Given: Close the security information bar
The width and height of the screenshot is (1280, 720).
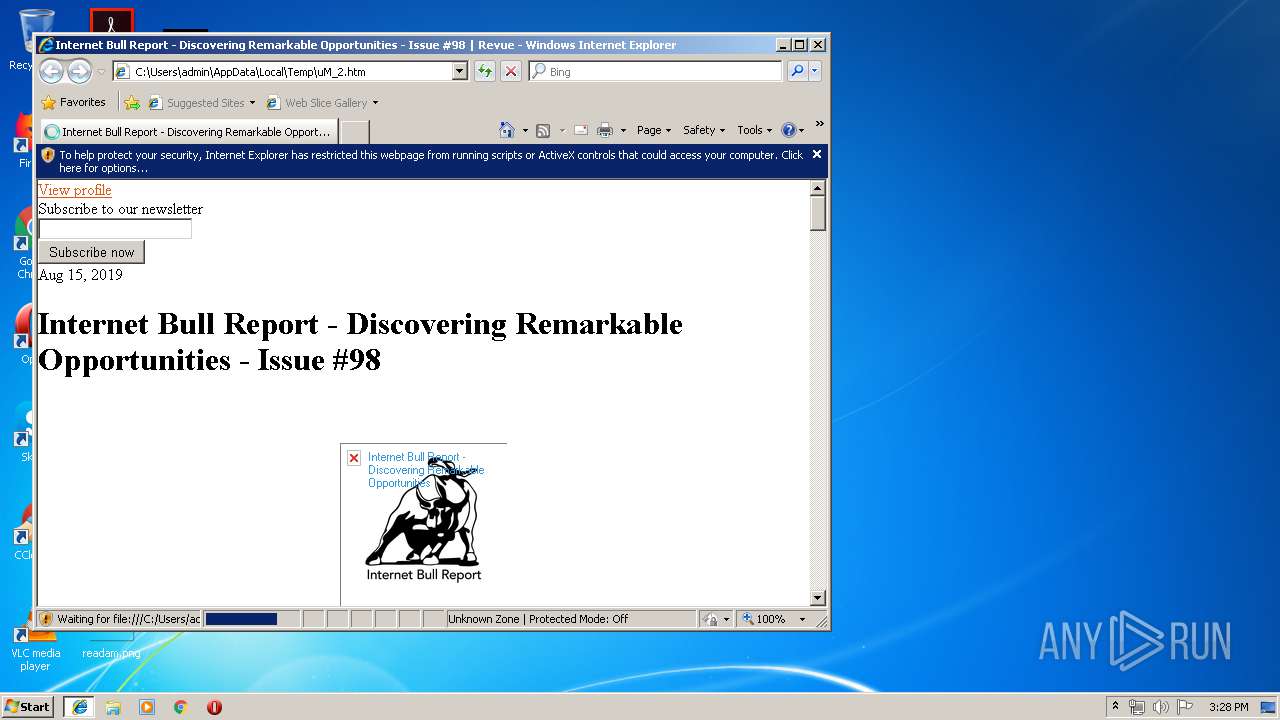Looking at the screenshot, I should pyautogui.click(x=817, y=154).
